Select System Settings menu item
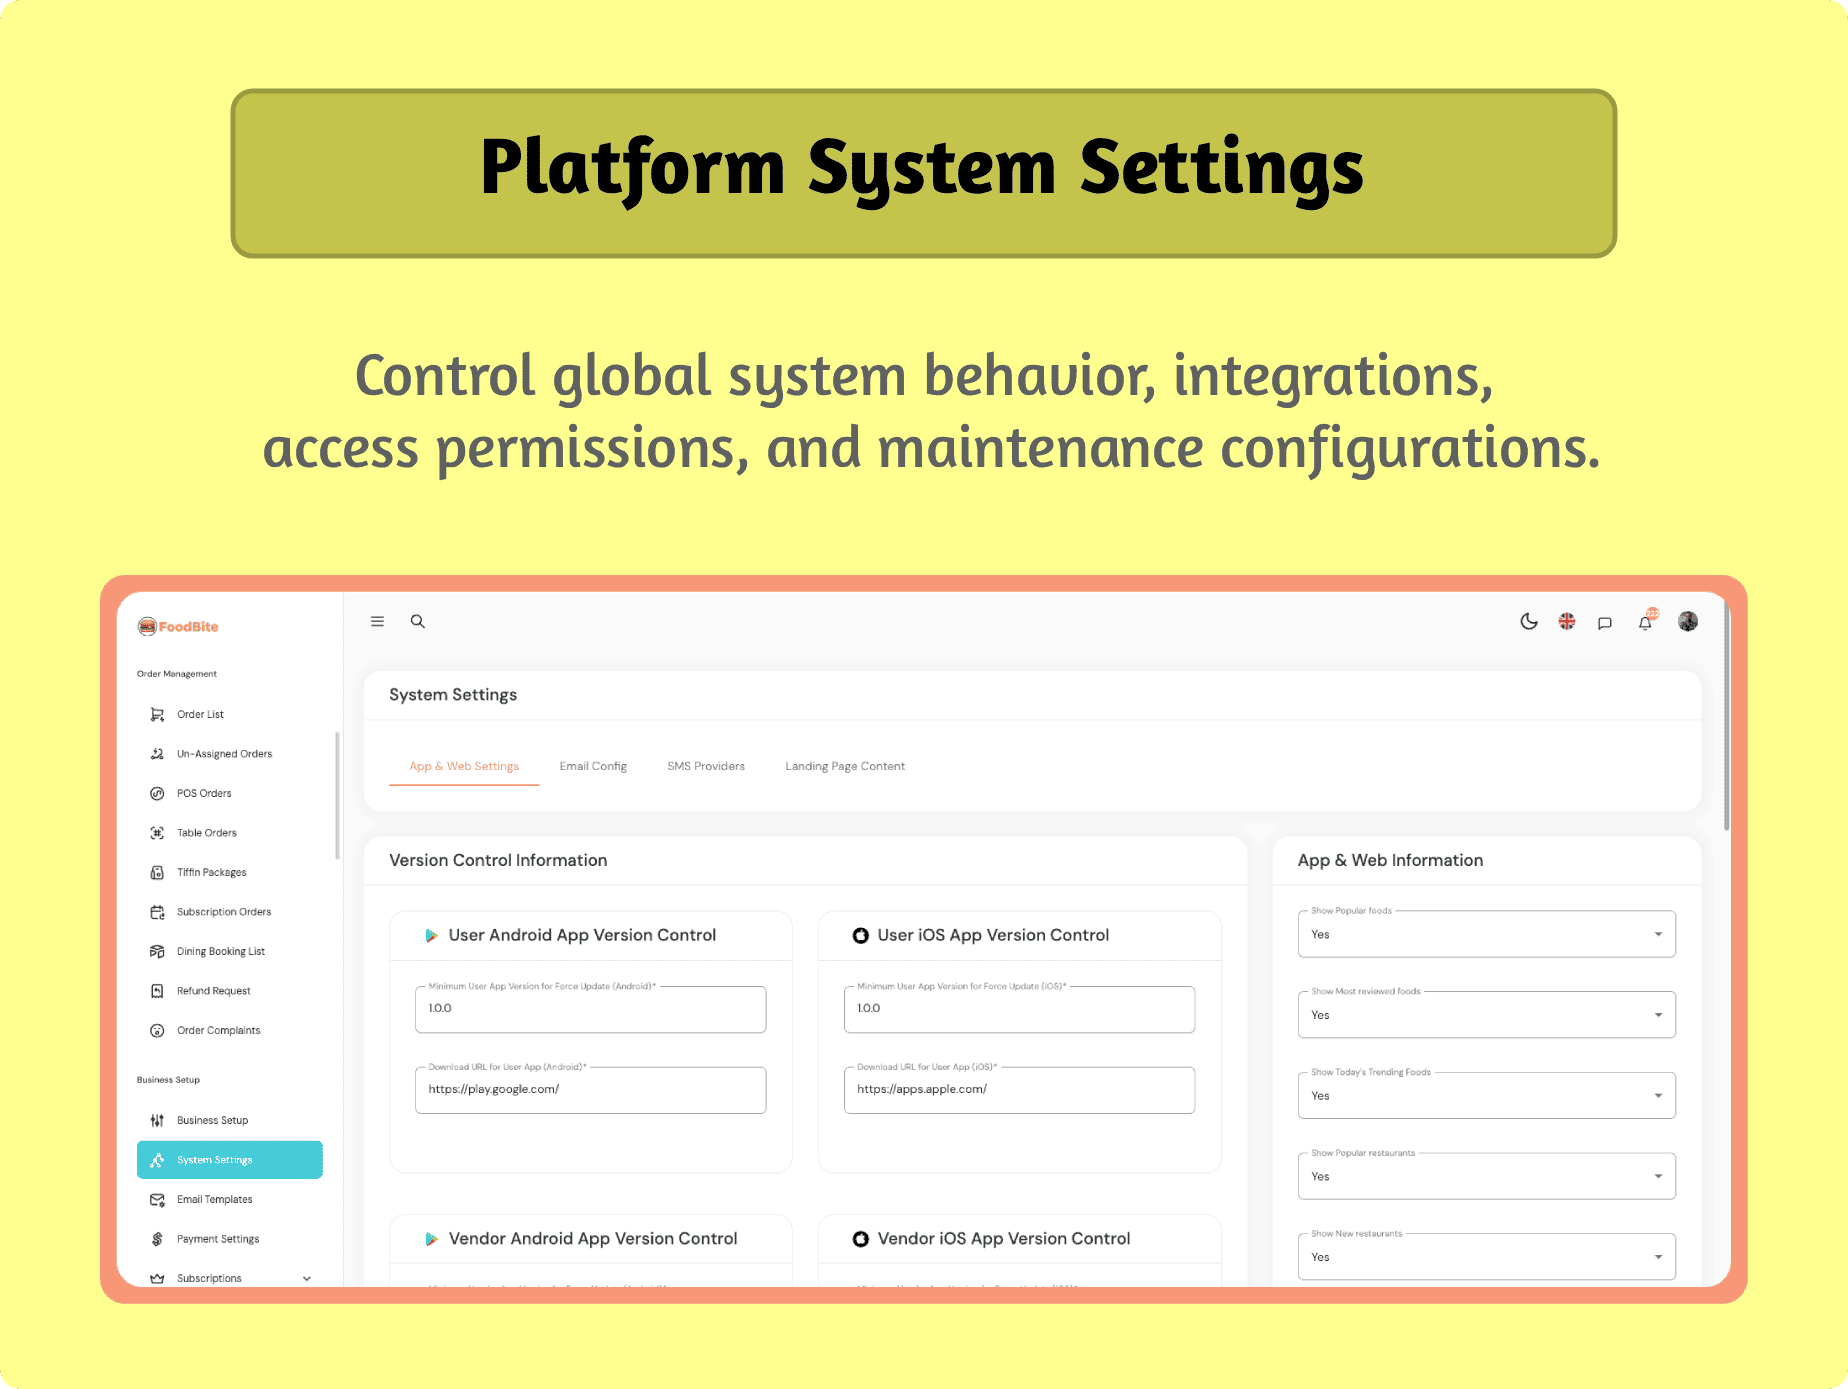Screen dimensions: 1848x1389 (230, 1160)
